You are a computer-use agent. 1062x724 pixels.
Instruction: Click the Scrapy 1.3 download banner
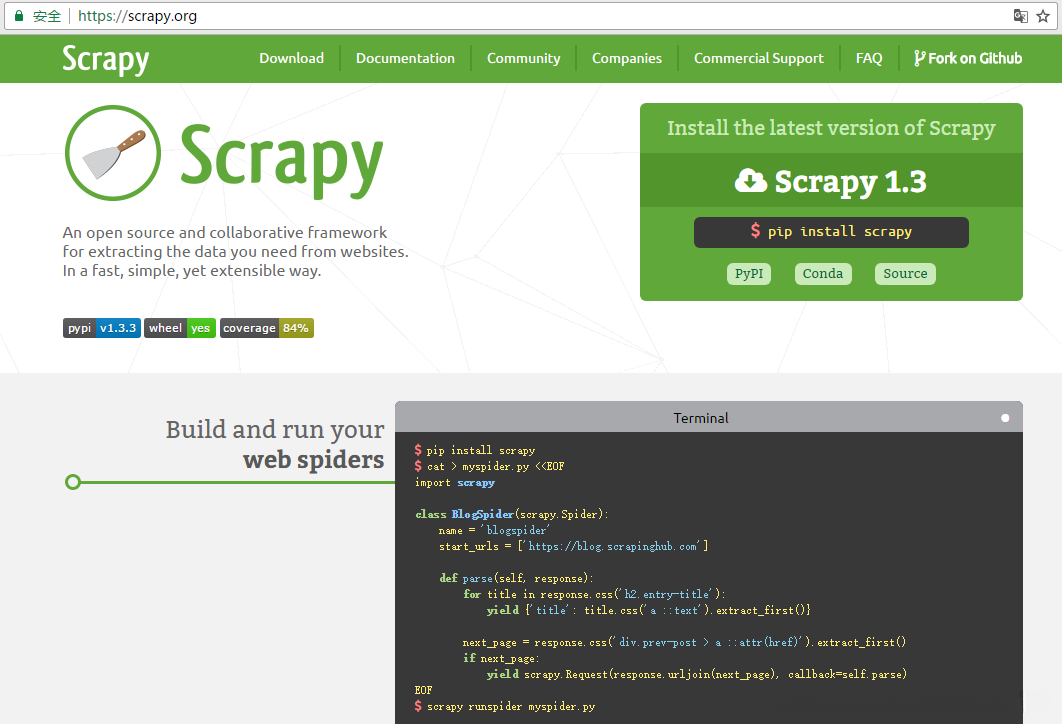point(831,180)
